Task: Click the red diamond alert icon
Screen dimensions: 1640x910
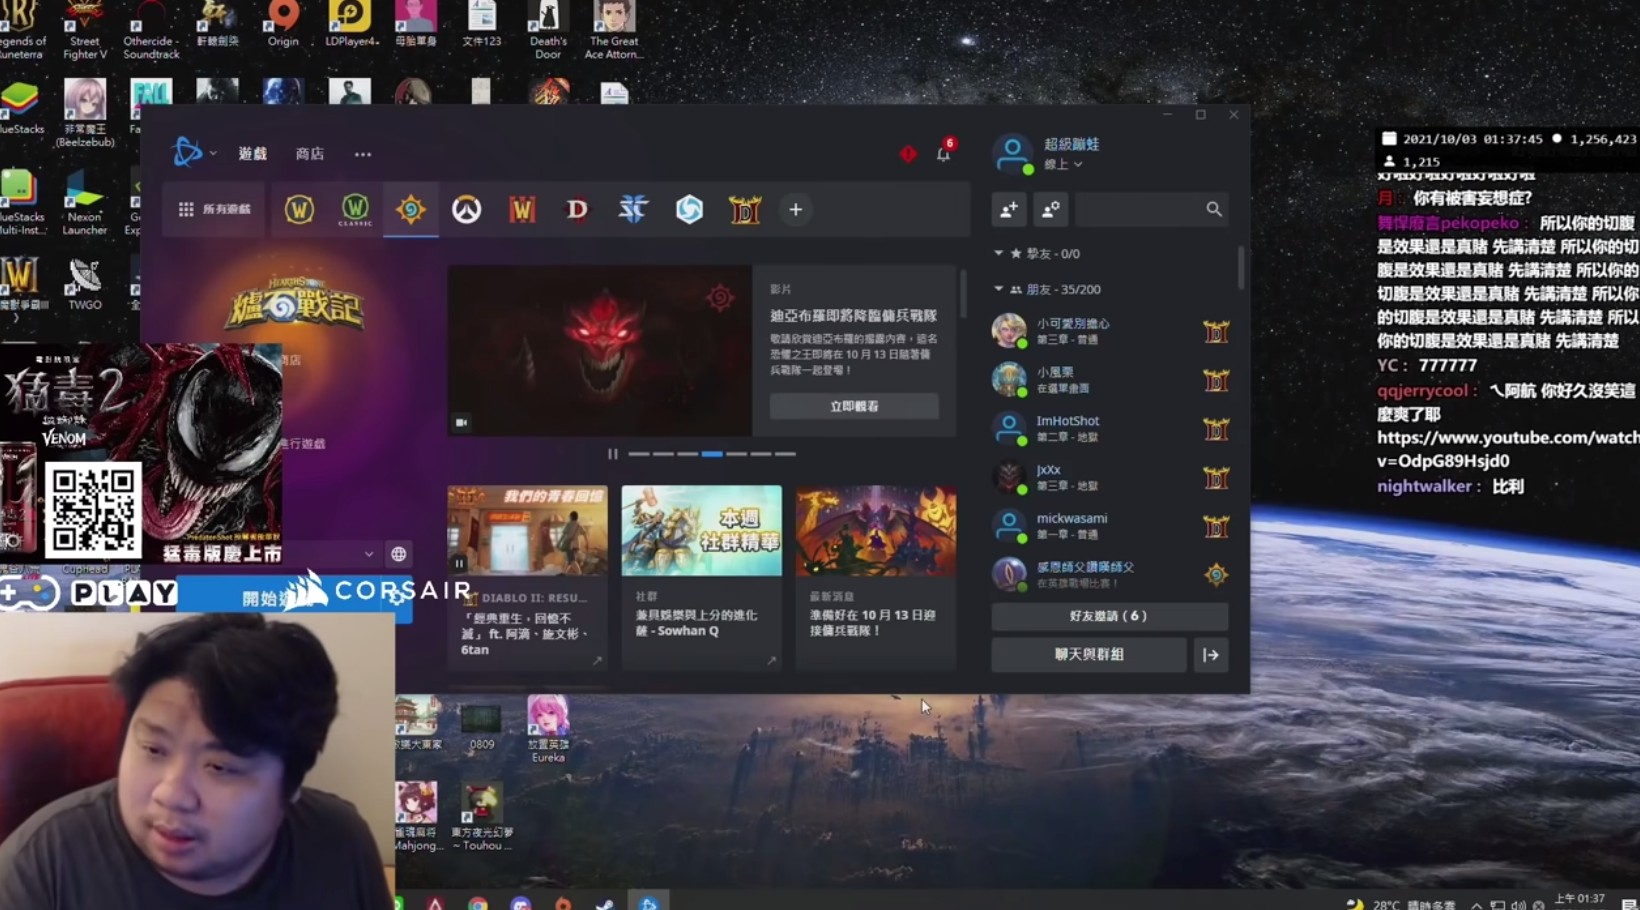Action: click(908, 154)
